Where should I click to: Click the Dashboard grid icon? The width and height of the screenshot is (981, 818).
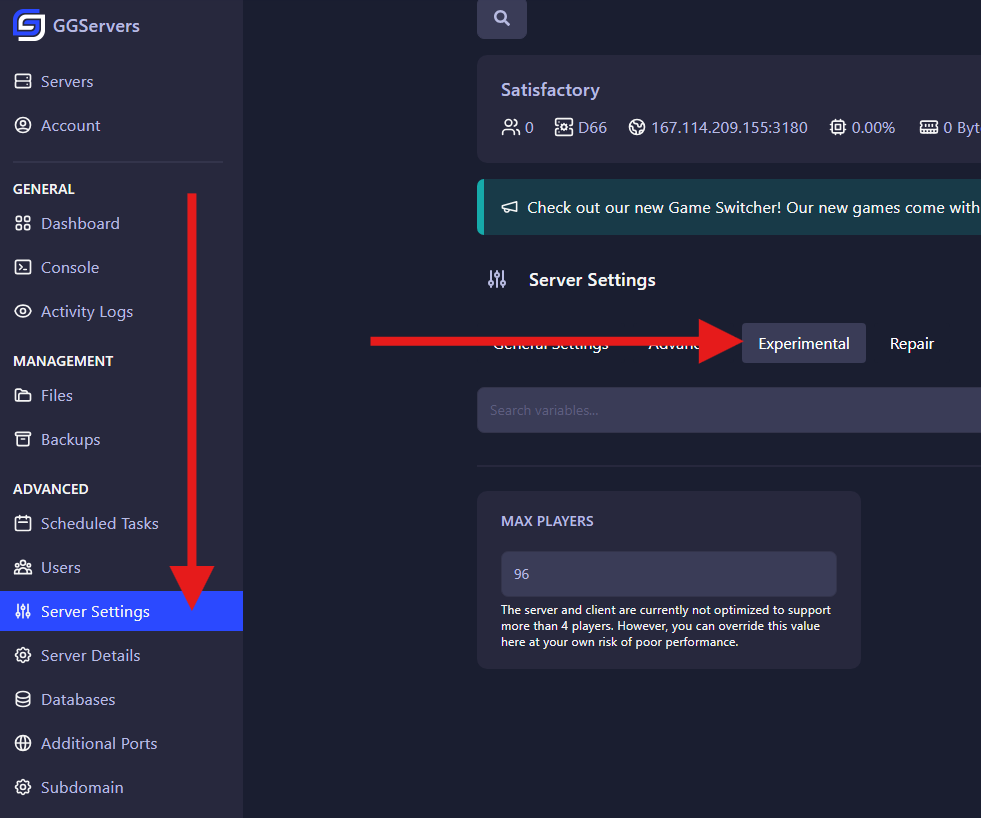pyautogui.click(x=23, y=224)
